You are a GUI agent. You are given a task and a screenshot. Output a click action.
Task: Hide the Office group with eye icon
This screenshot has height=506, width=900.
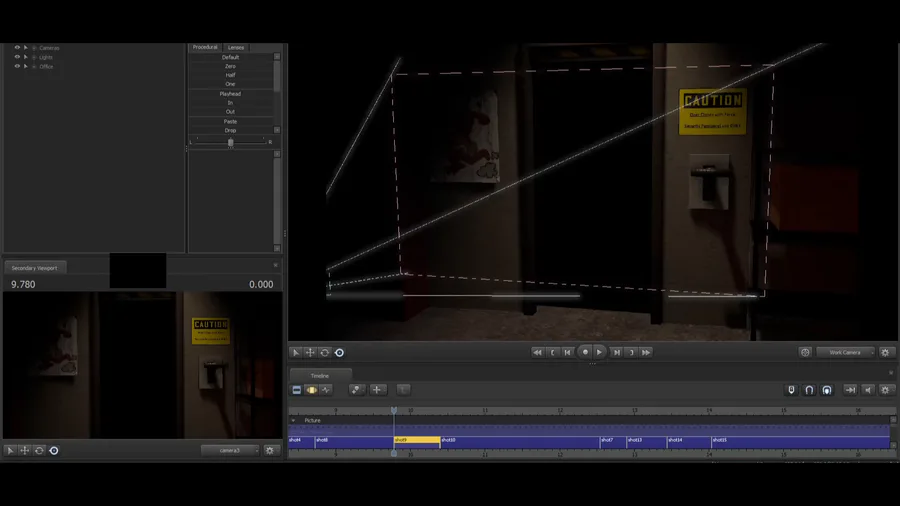pos(17,67)
